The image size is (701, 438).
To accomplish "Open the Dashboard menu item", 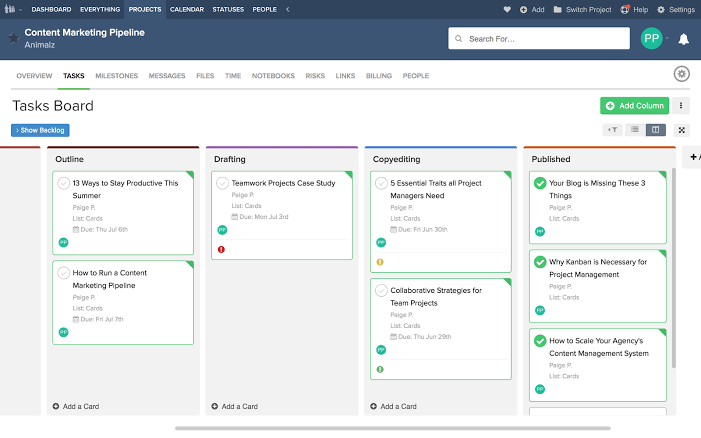I will tap(51, 9).
